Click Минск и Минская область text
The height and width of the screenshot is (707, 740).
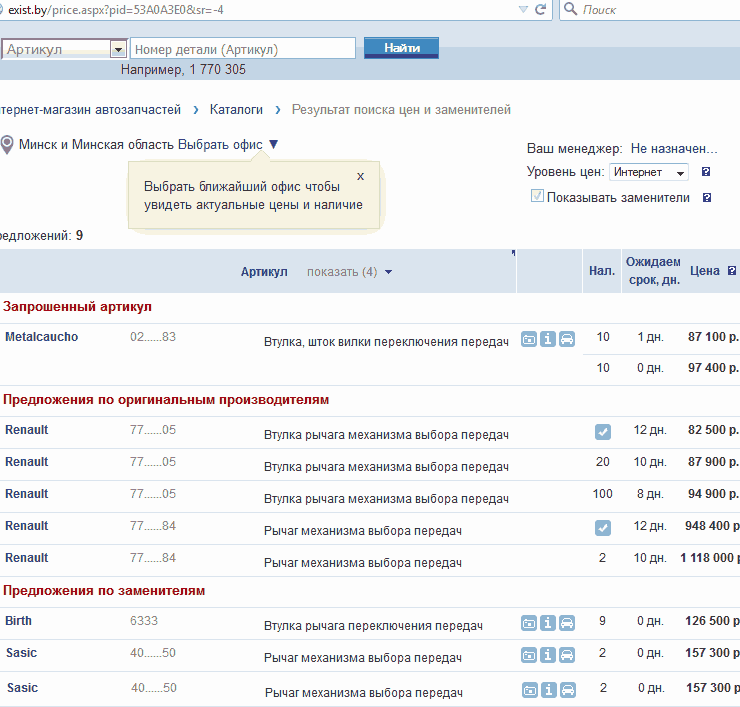tap(97, 144)
